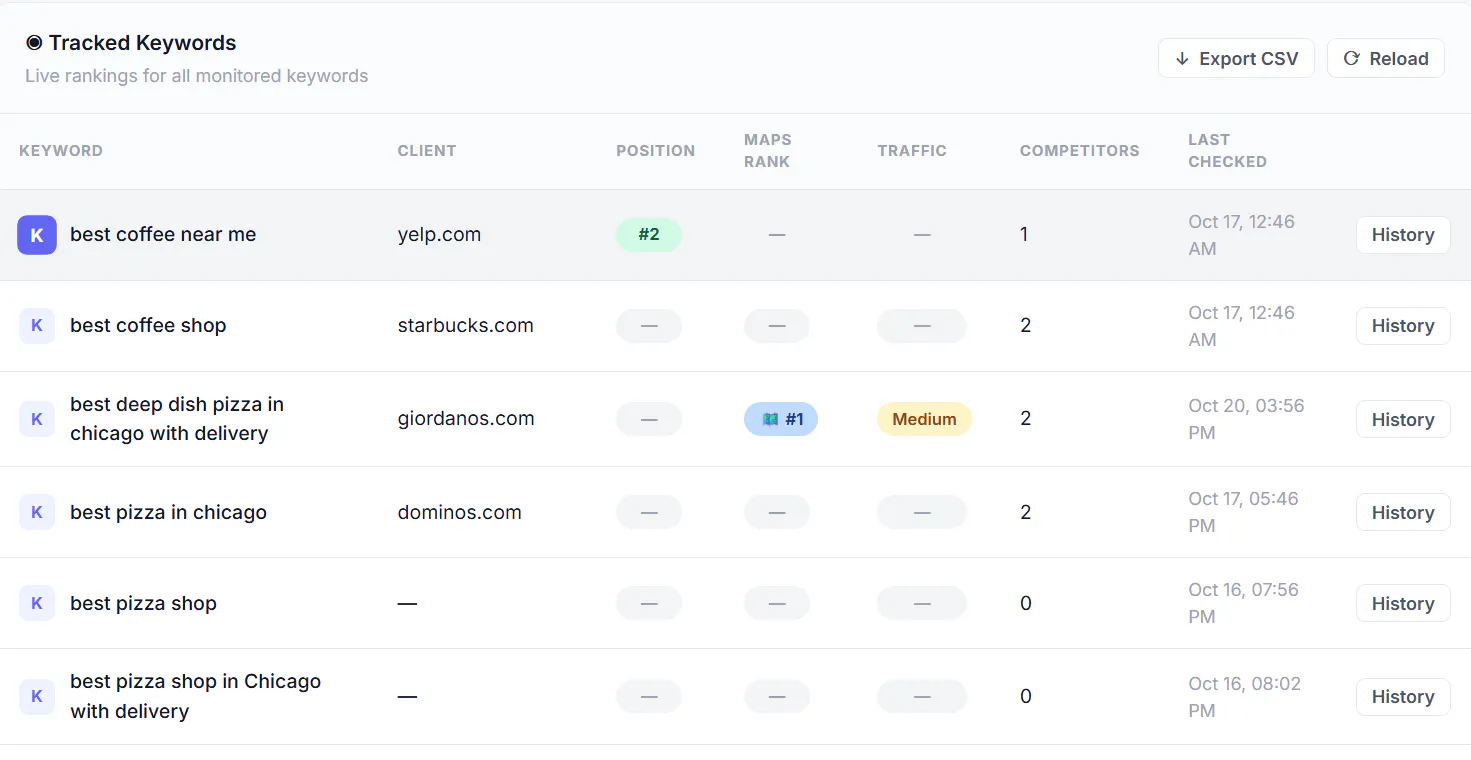Click the Last Checked column header
Viewport: 1471px width, 760px height.
pos(1228,151)
